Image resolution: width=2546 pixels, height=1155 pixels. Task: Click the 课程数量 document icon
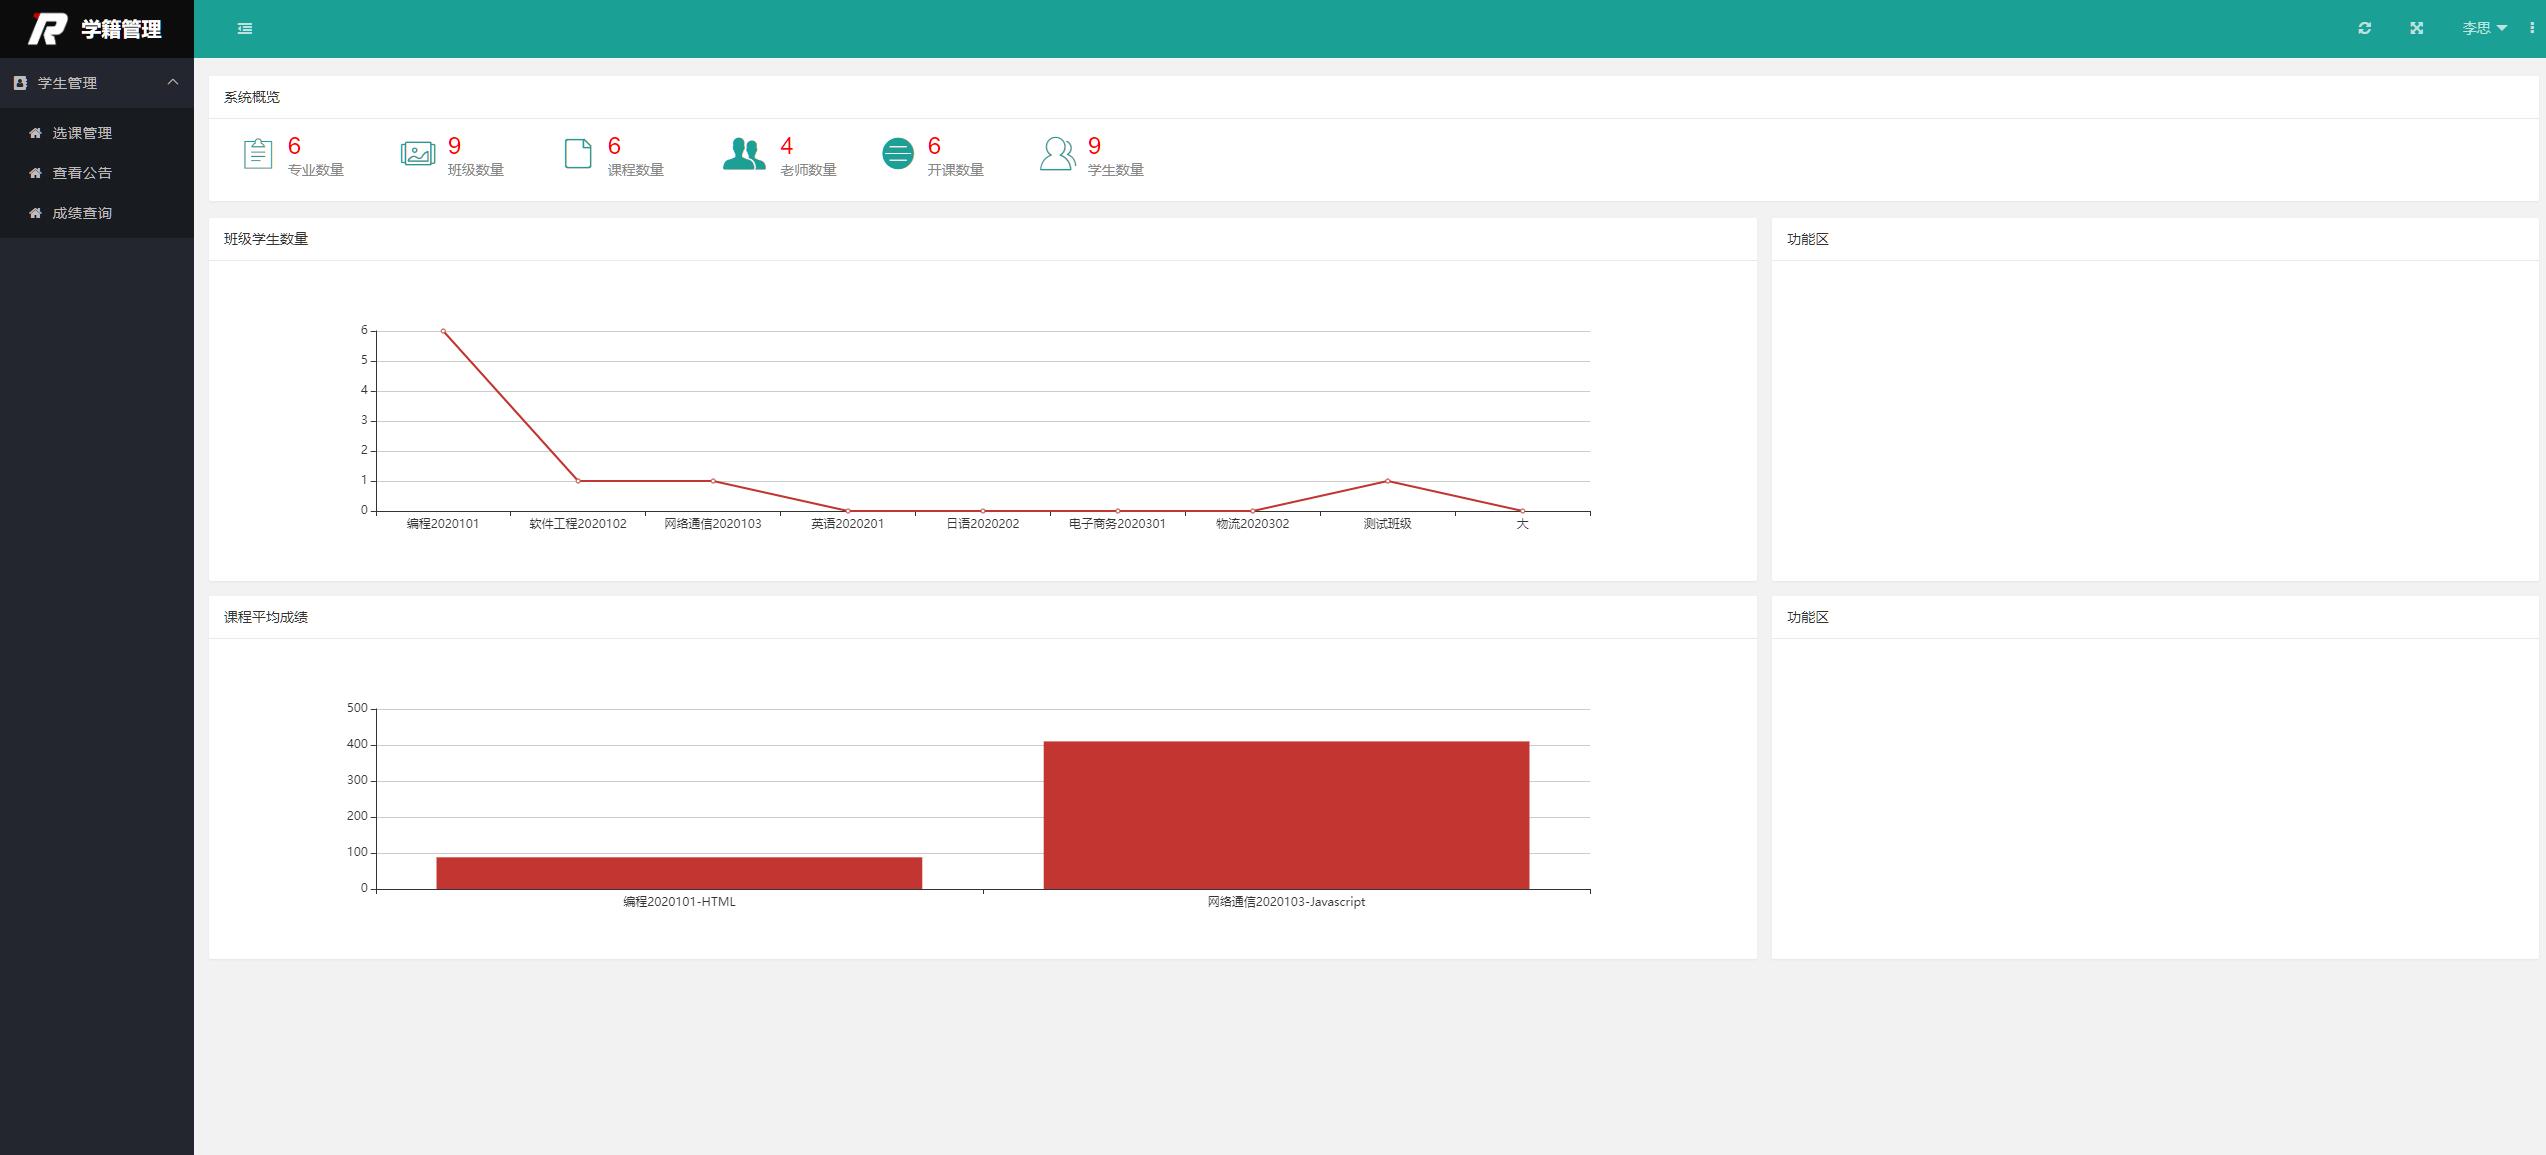coord(578,154)
